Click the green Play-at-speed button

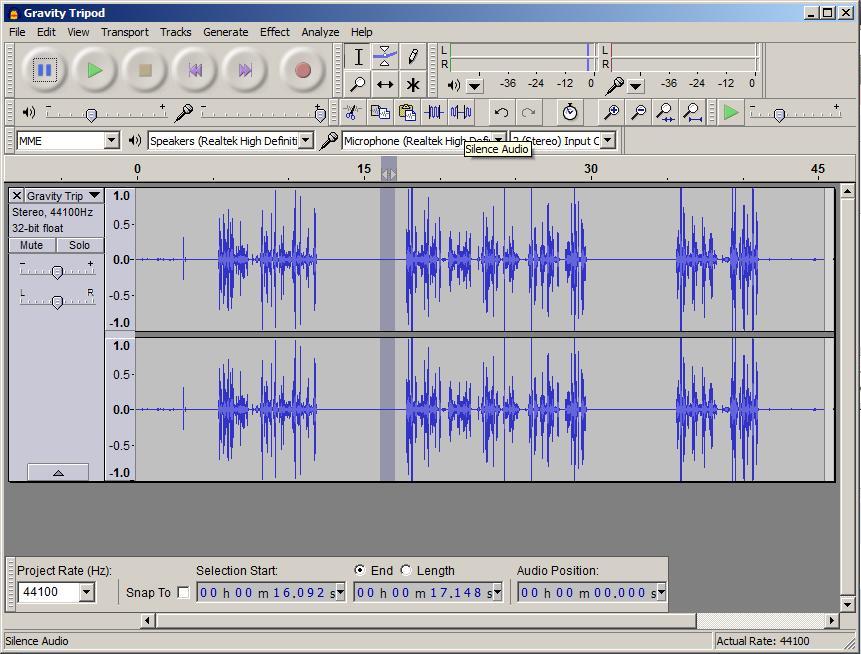(x=730, y=113)
